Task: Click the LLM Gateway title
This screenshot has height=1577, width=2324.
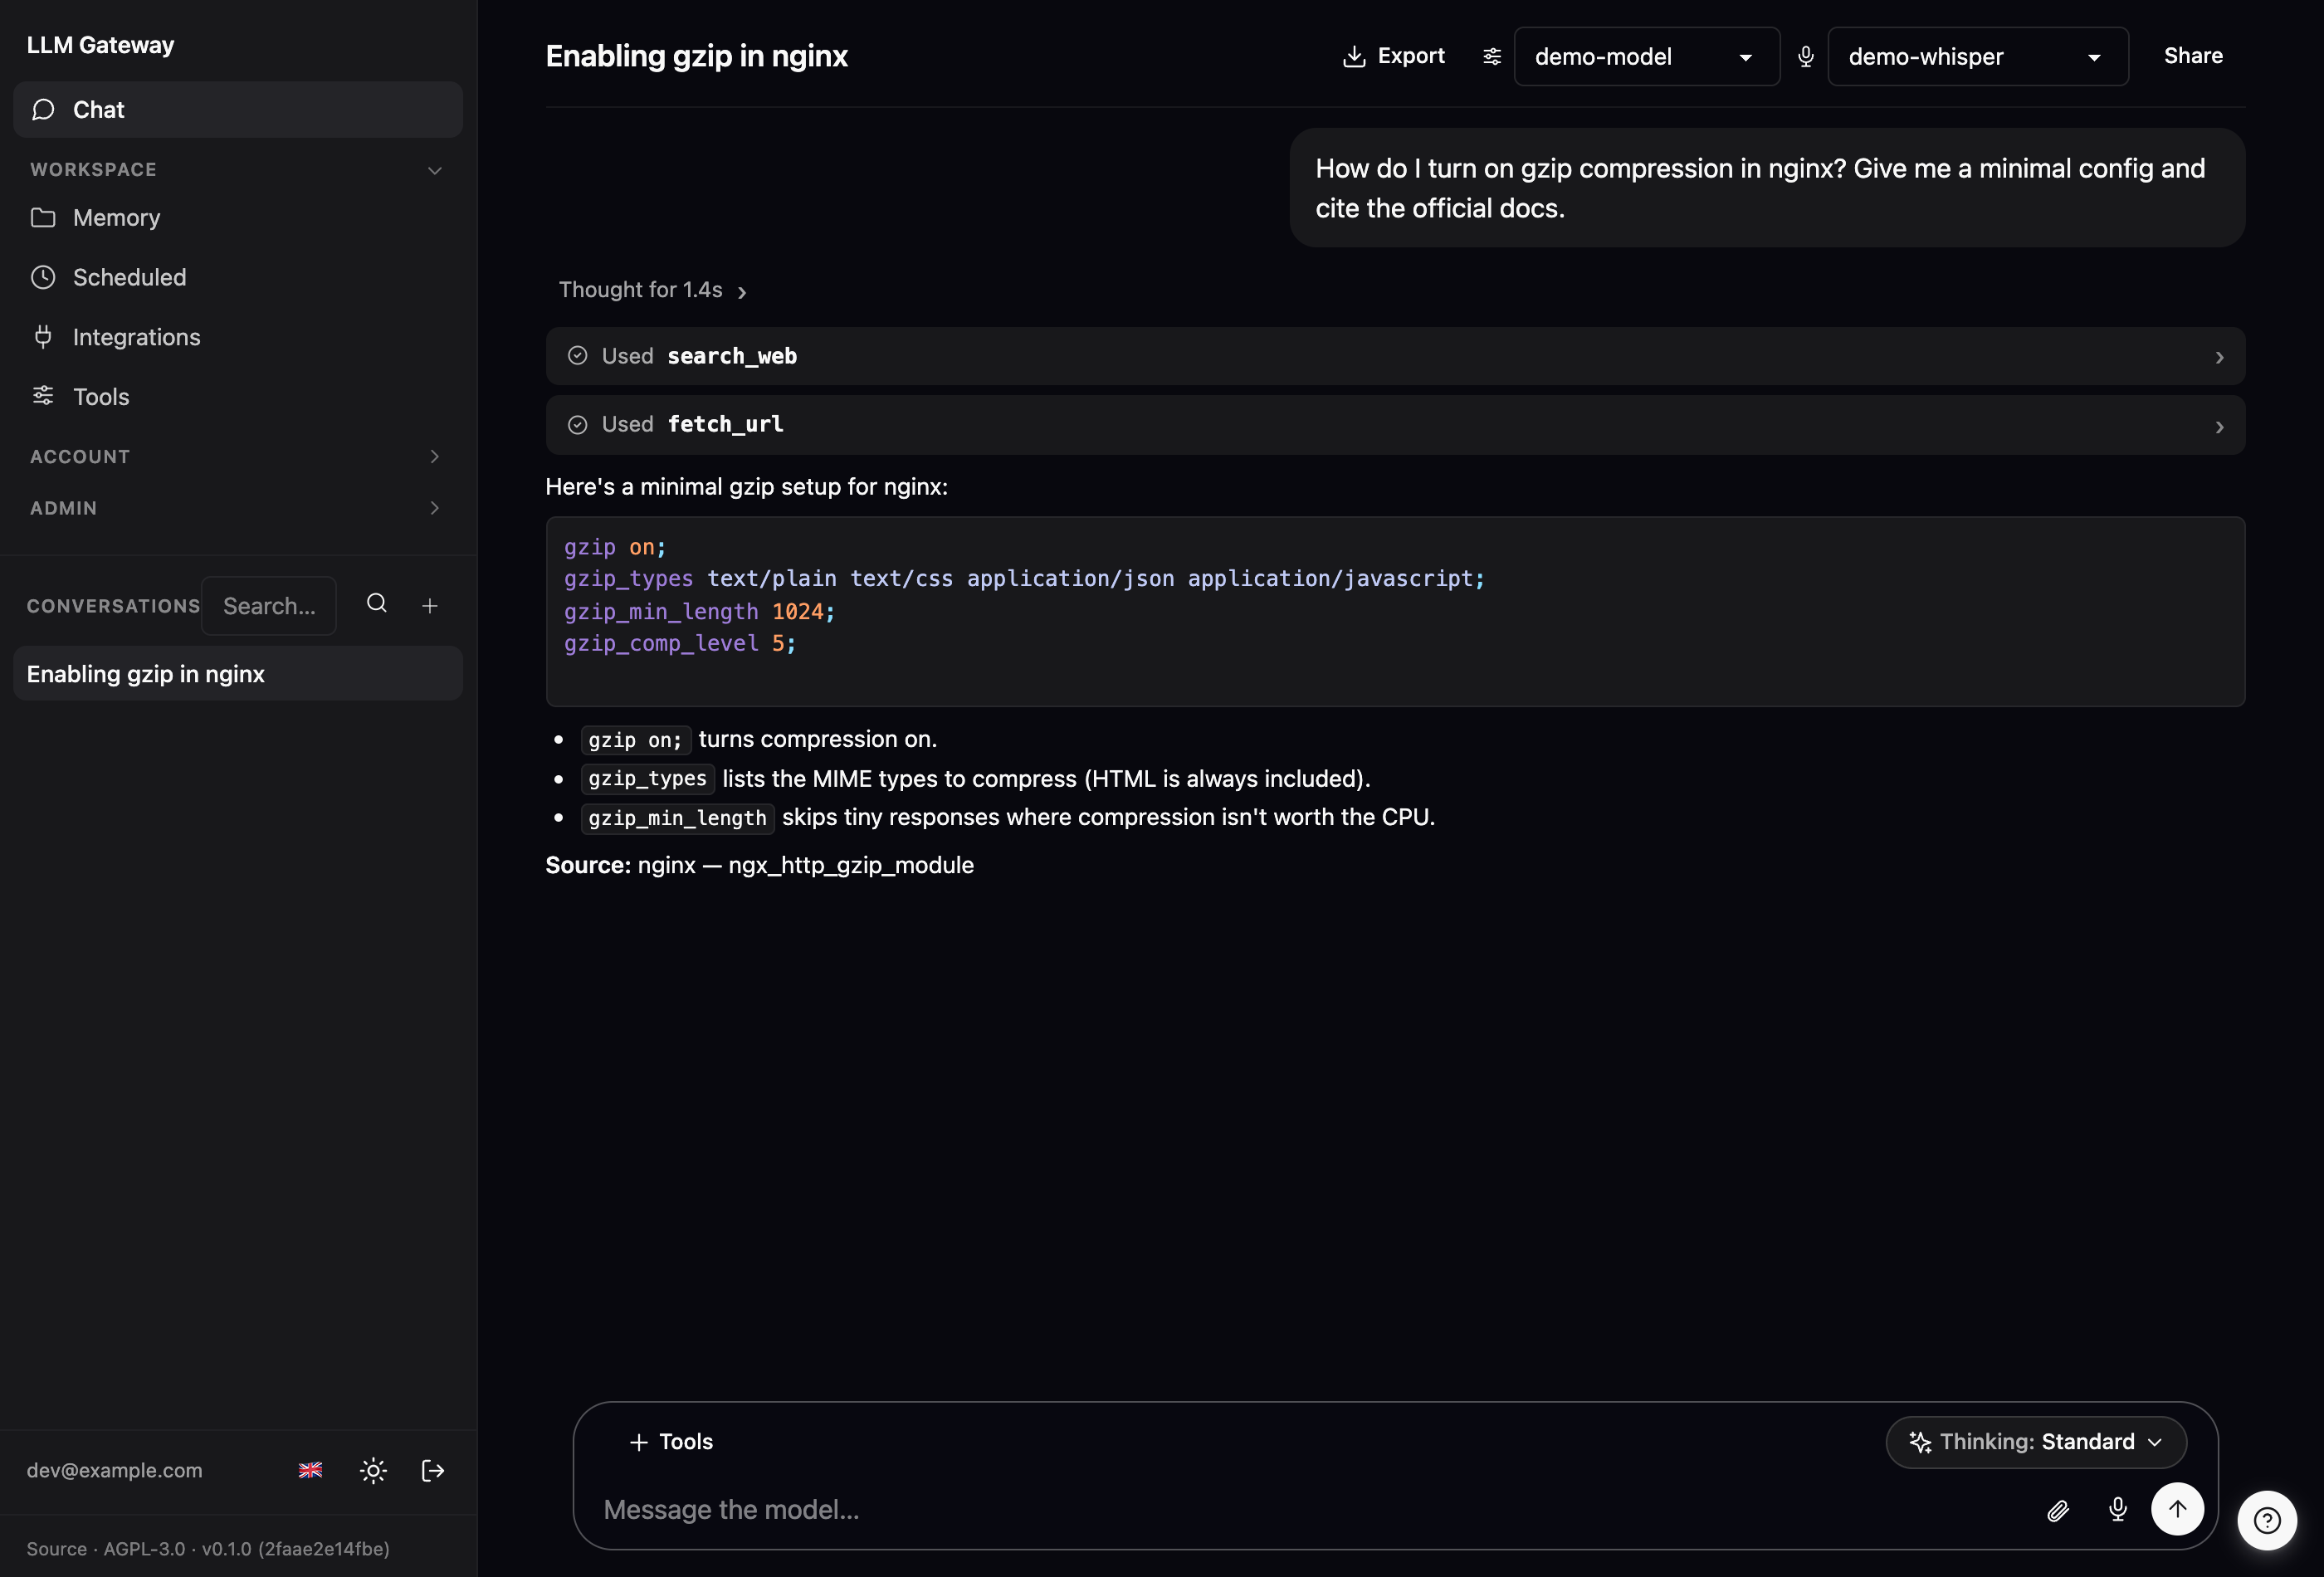Action: click(x=100, y=45)
